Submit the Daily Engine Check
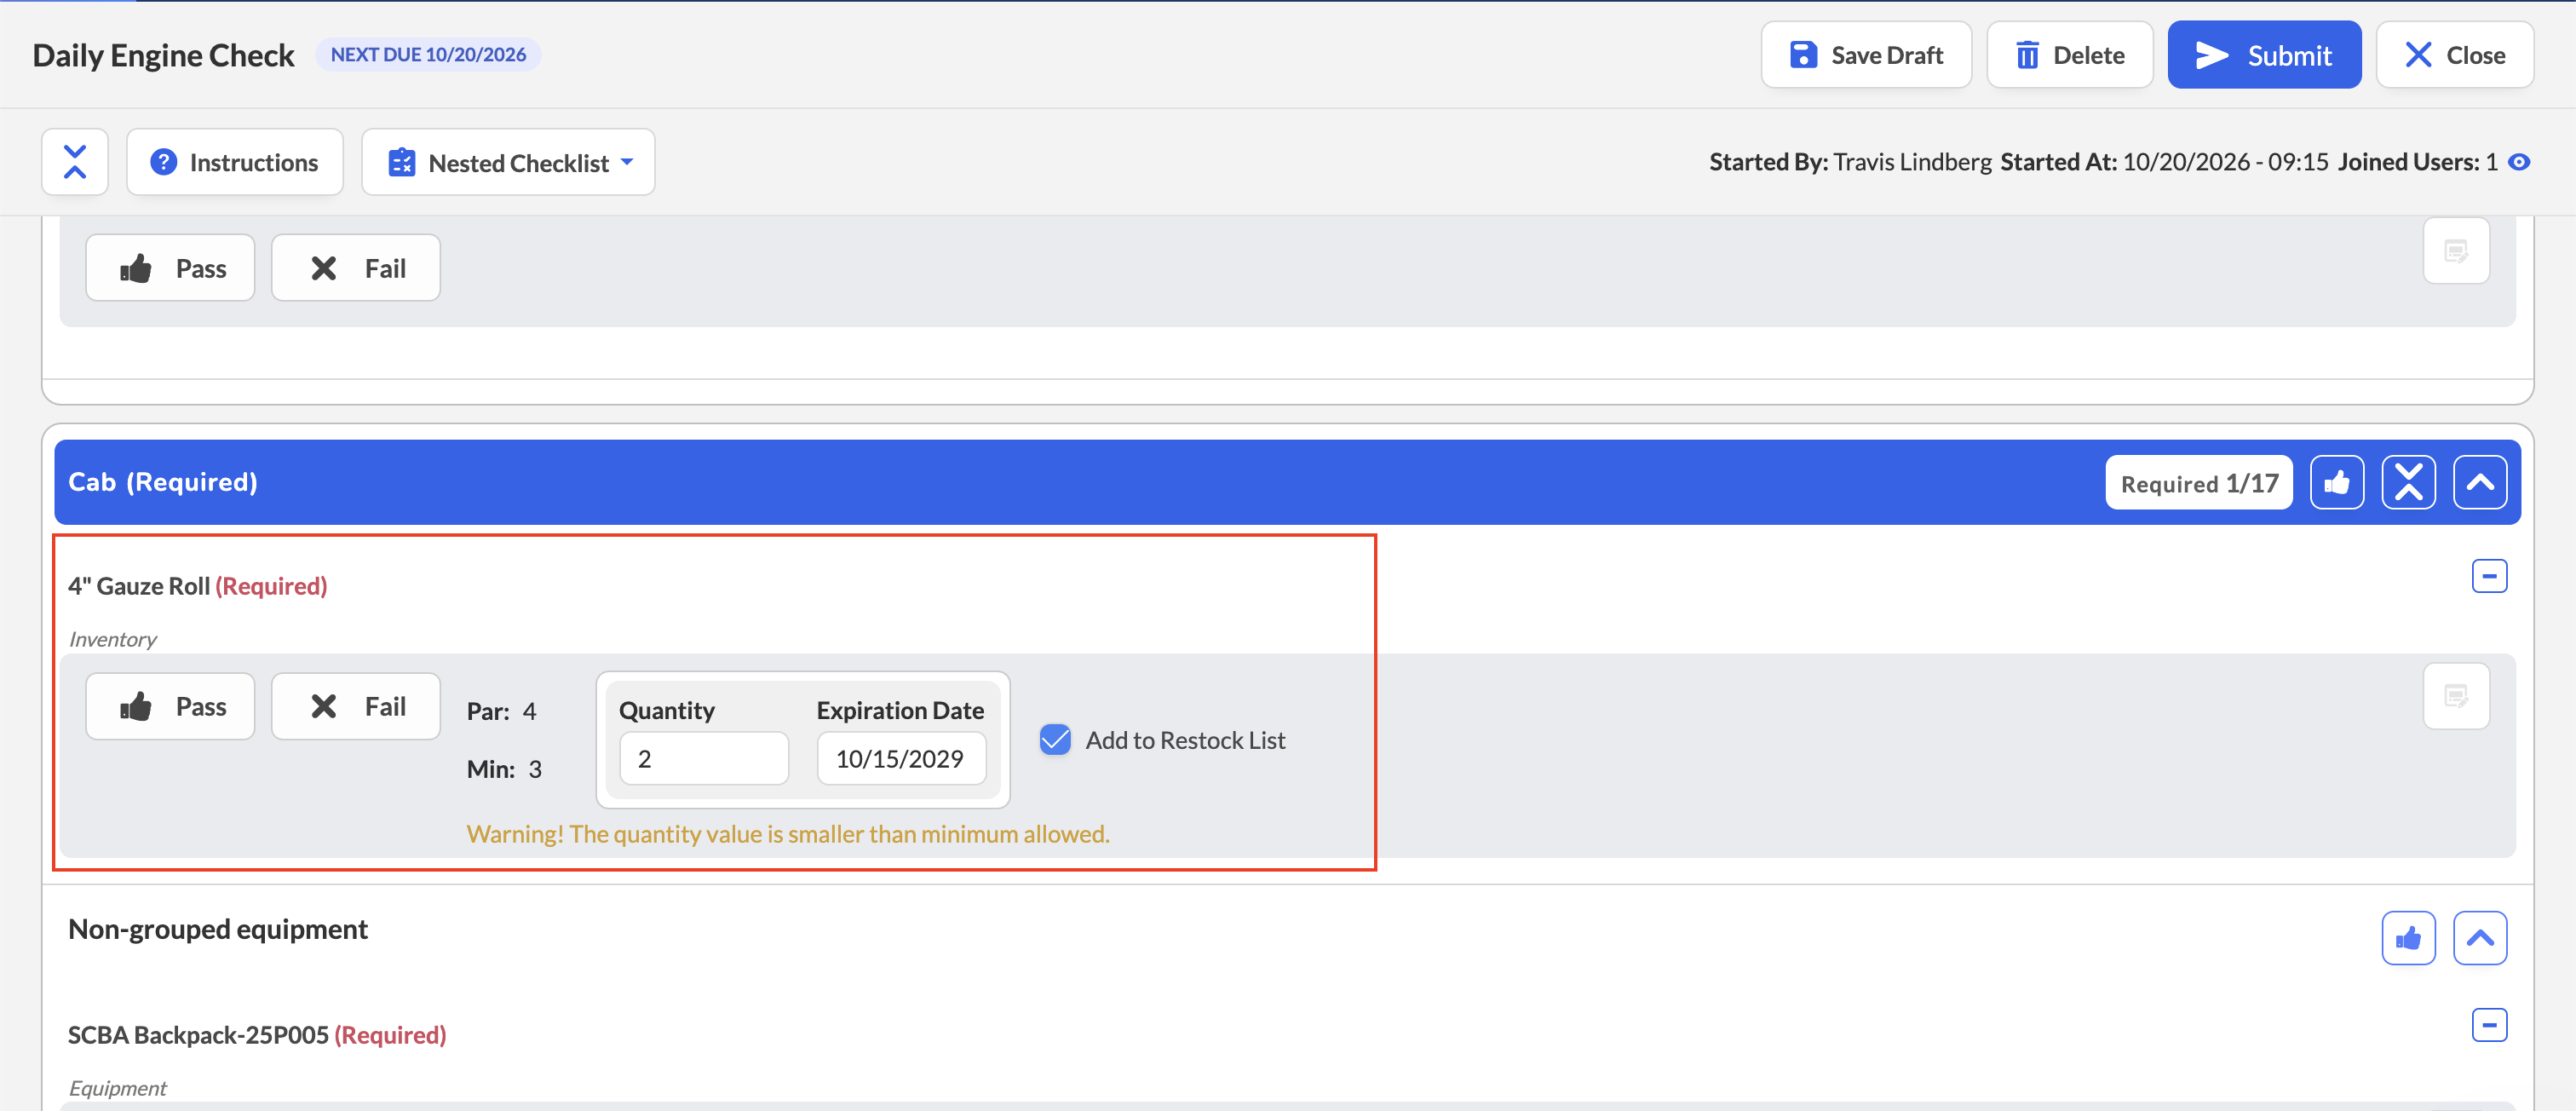The height and width of the screenshot is (1111, 2576). pos(2264,55)
